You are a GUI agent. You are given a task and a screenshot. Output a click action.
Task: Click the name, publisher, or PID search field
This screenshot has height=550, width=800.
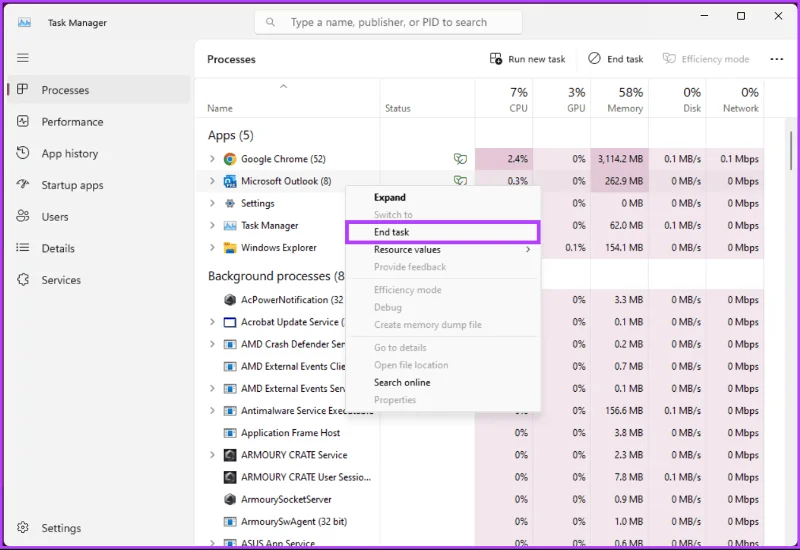388,22
